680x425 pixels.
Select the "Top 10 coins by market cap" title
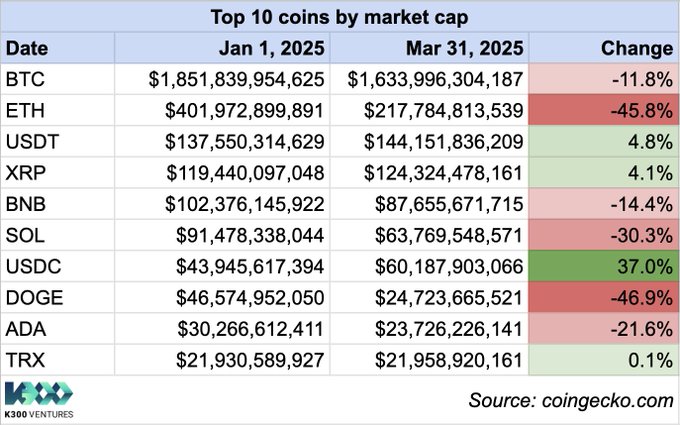click(x=339, y=16)
